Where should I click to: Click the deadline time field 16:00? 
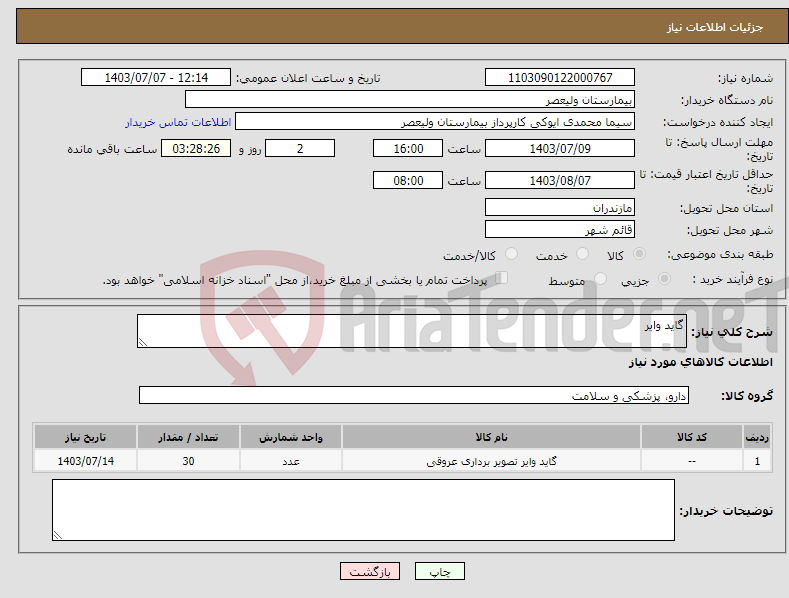pyautogui.click(x=408, y=148)
